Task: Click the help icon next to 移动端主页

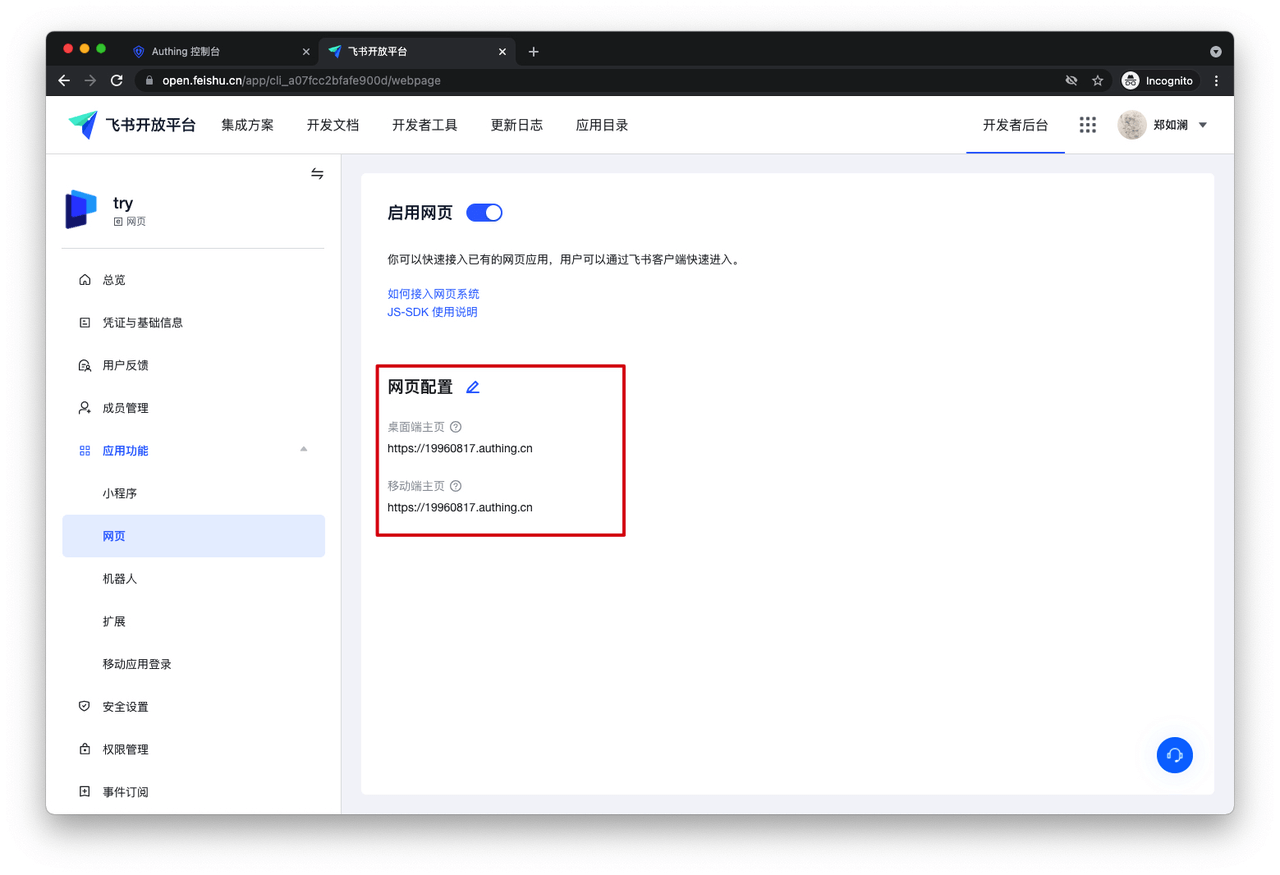Action: [456, 486]
